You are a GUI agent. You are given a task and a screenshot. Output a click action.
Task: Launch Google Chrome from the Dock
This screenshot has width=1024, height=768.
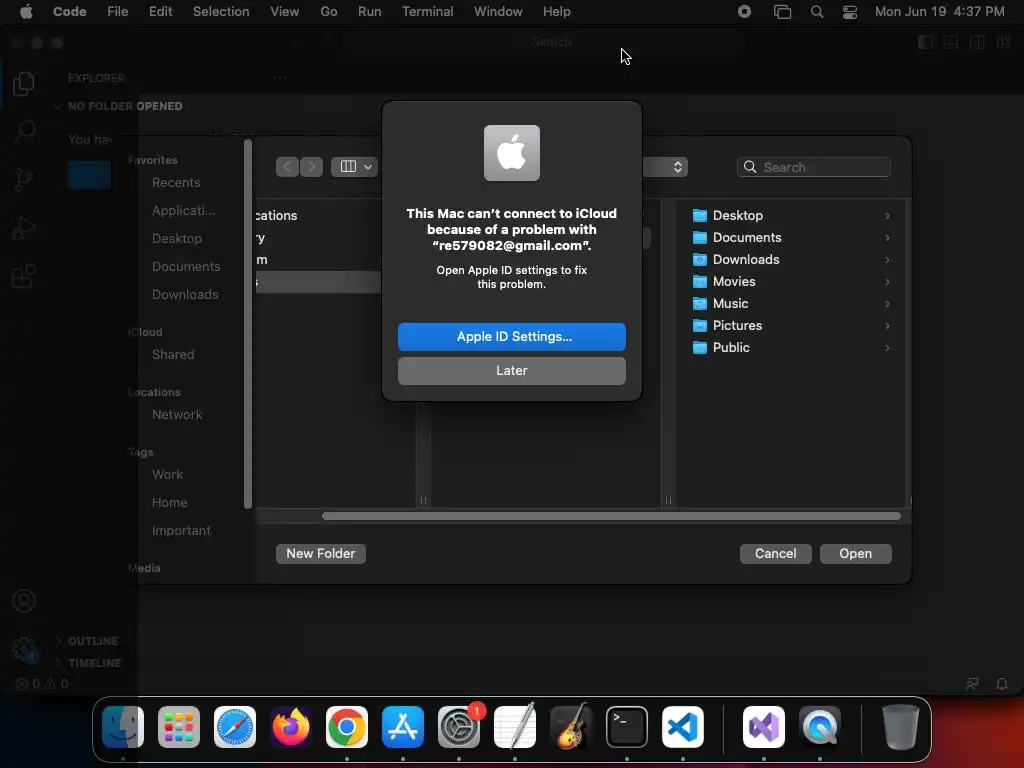click(x=347, y=727)
